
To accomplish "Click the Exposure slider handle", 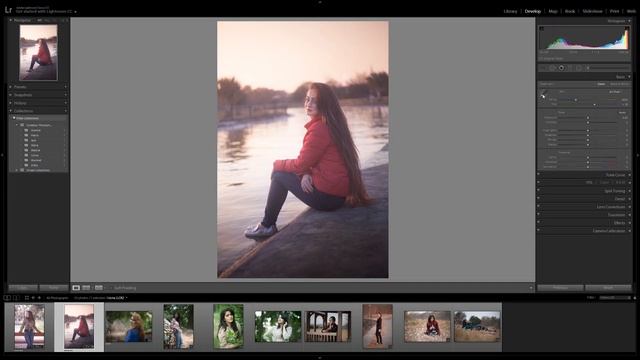I will 588,118.
